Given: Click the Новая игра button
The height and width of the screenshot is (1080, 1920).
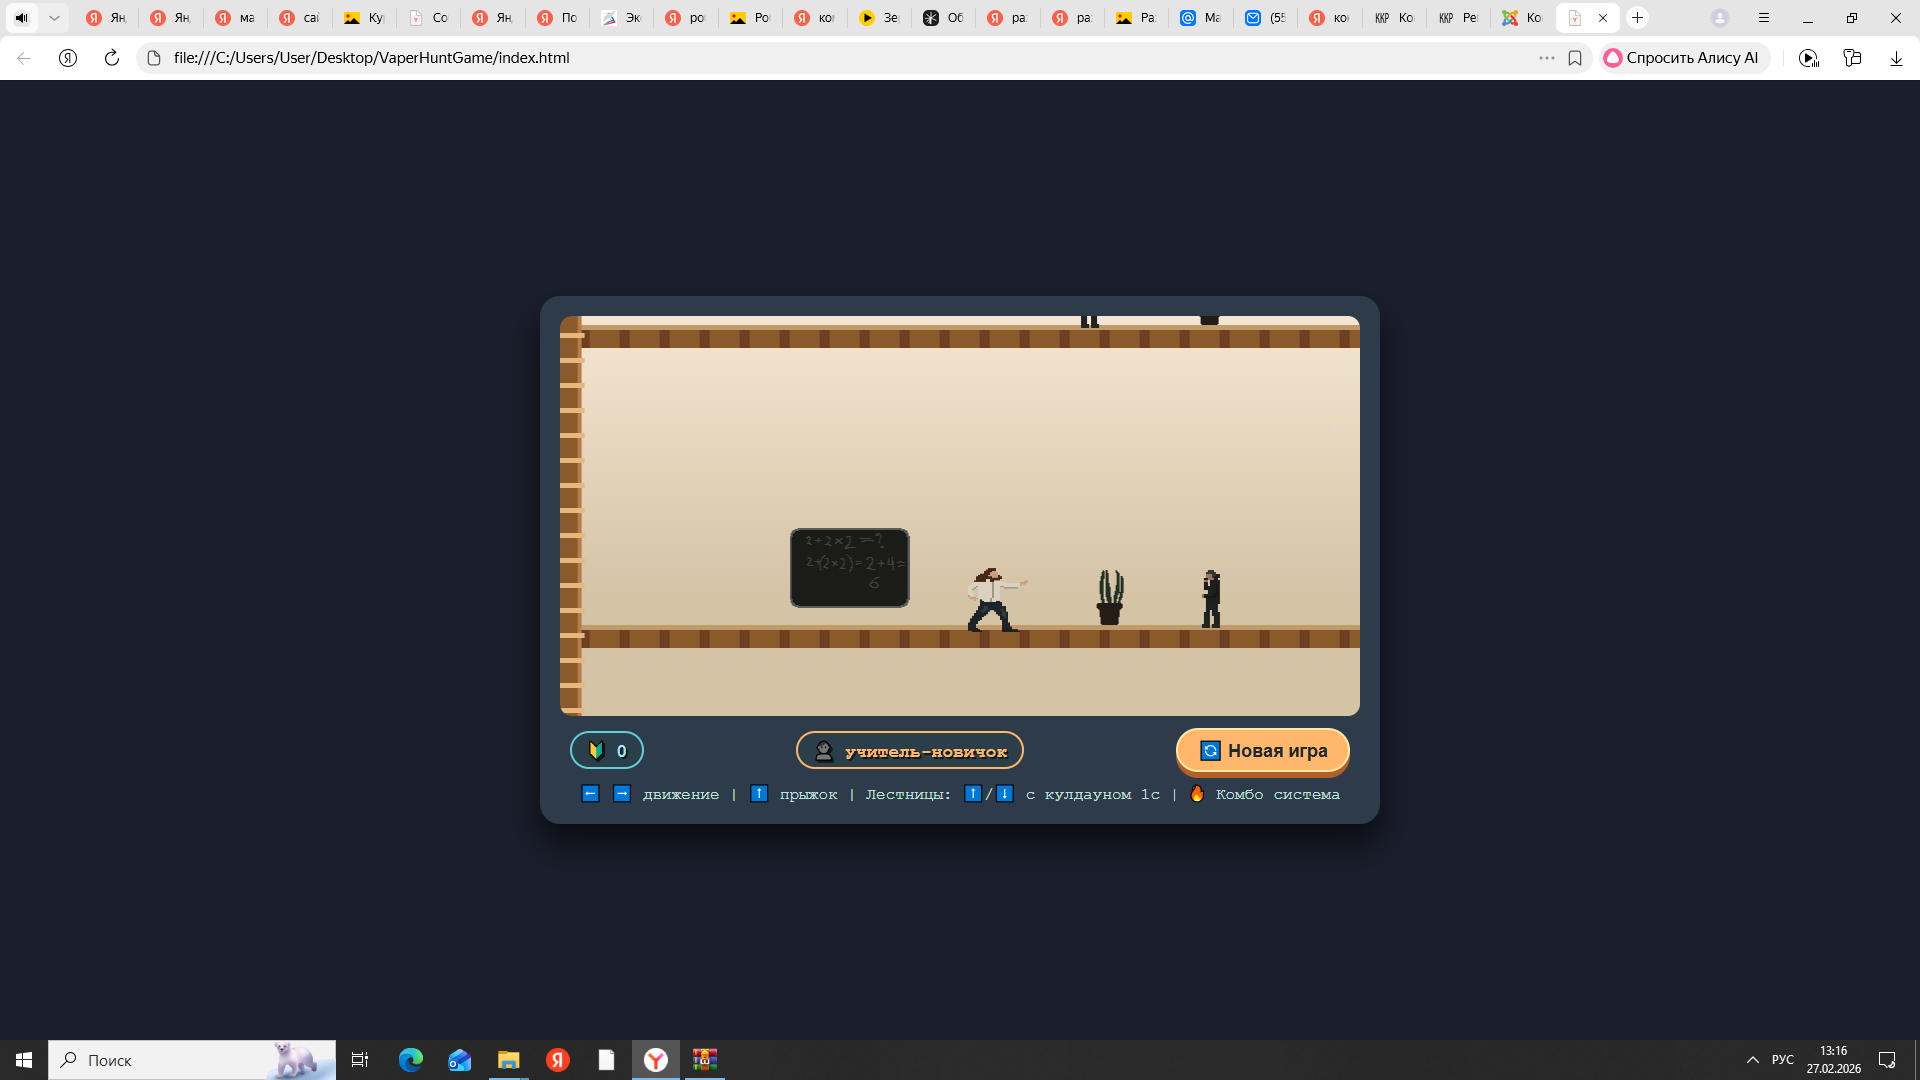Looking at the screenshot, I should (1262, 751).
